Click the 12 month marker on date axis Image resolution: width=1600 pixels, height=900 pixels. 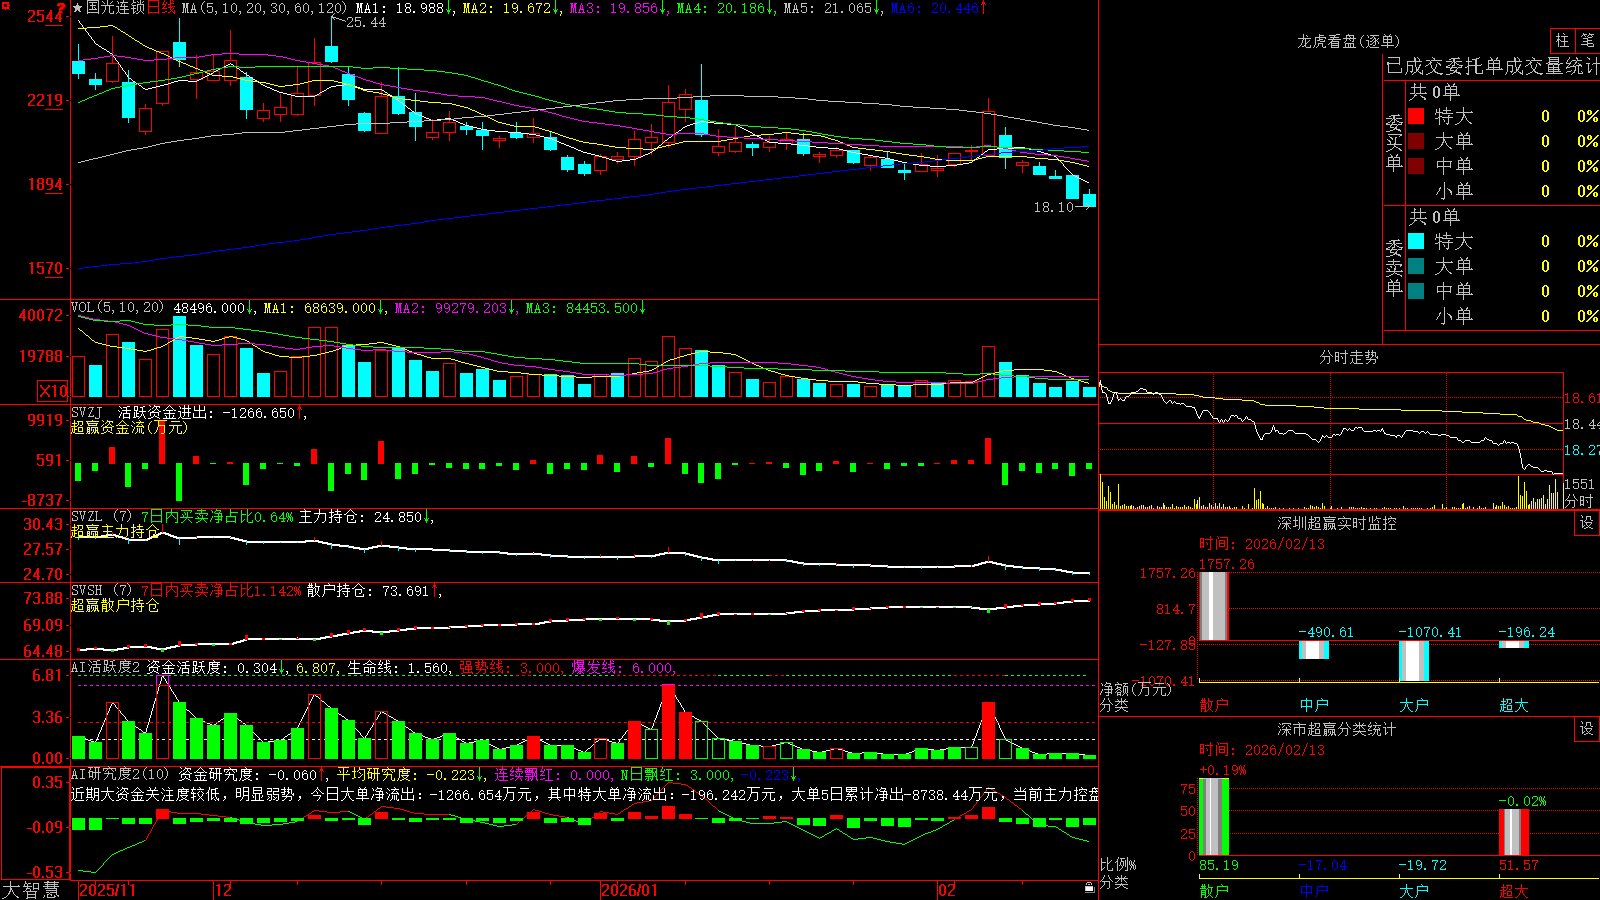(x=224, y=890)
